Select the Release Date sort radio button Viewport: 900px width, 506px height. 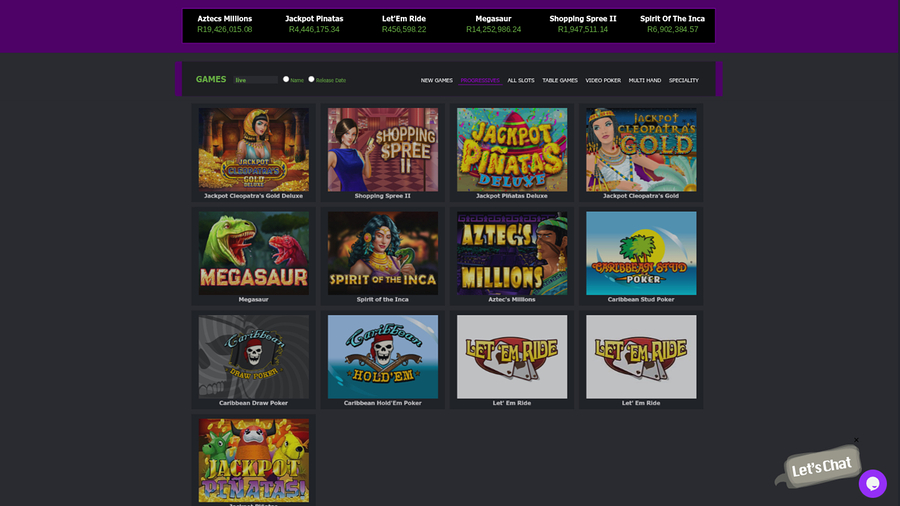pyautogui.click(x=311, y=79)
